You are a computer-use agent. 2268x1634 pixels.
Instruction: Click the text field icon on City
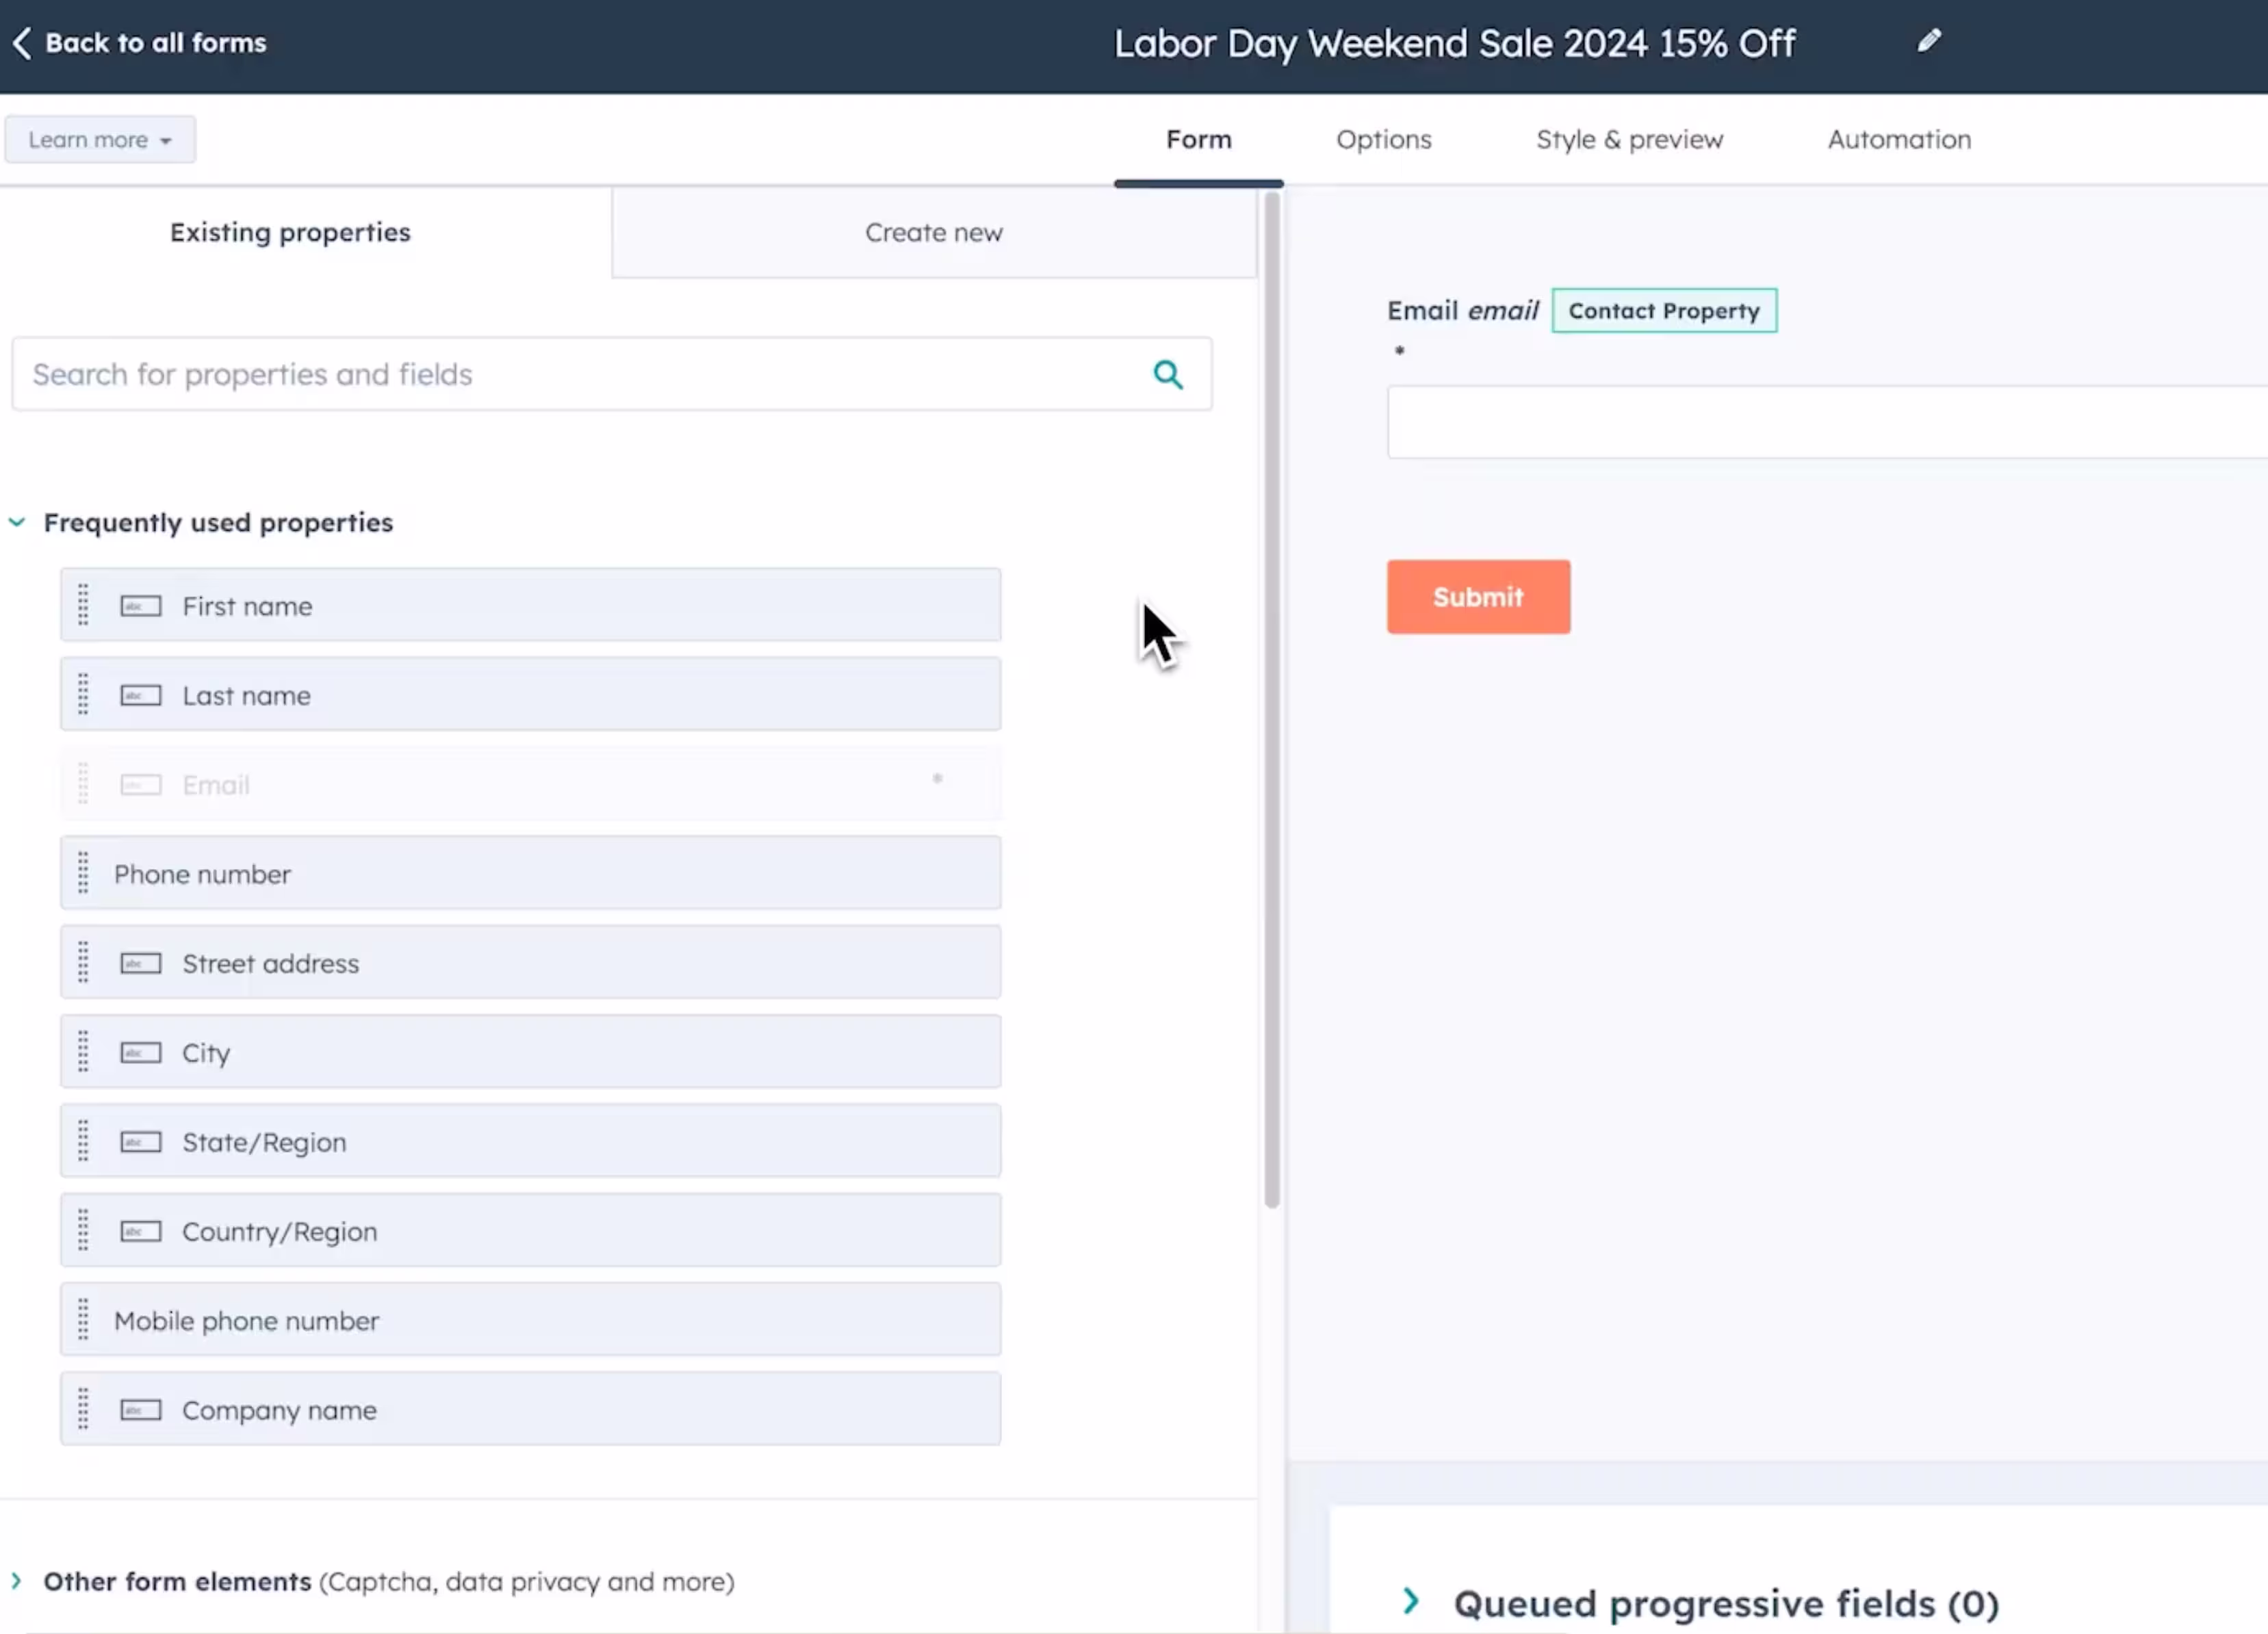141,1053
